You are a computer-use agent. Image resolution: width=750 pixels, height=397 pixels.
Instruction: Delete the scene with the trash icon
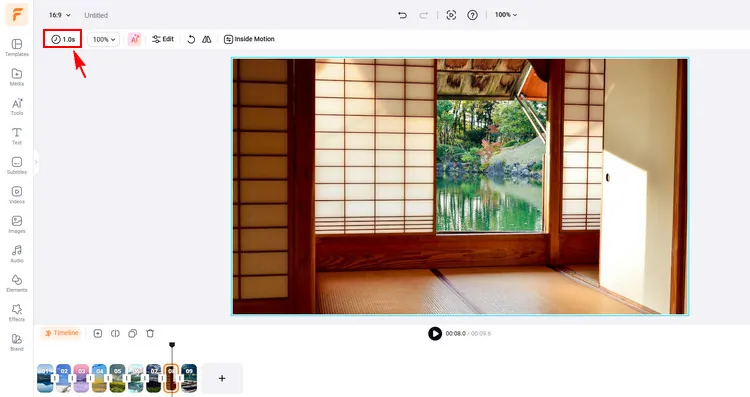click(150, 333)
